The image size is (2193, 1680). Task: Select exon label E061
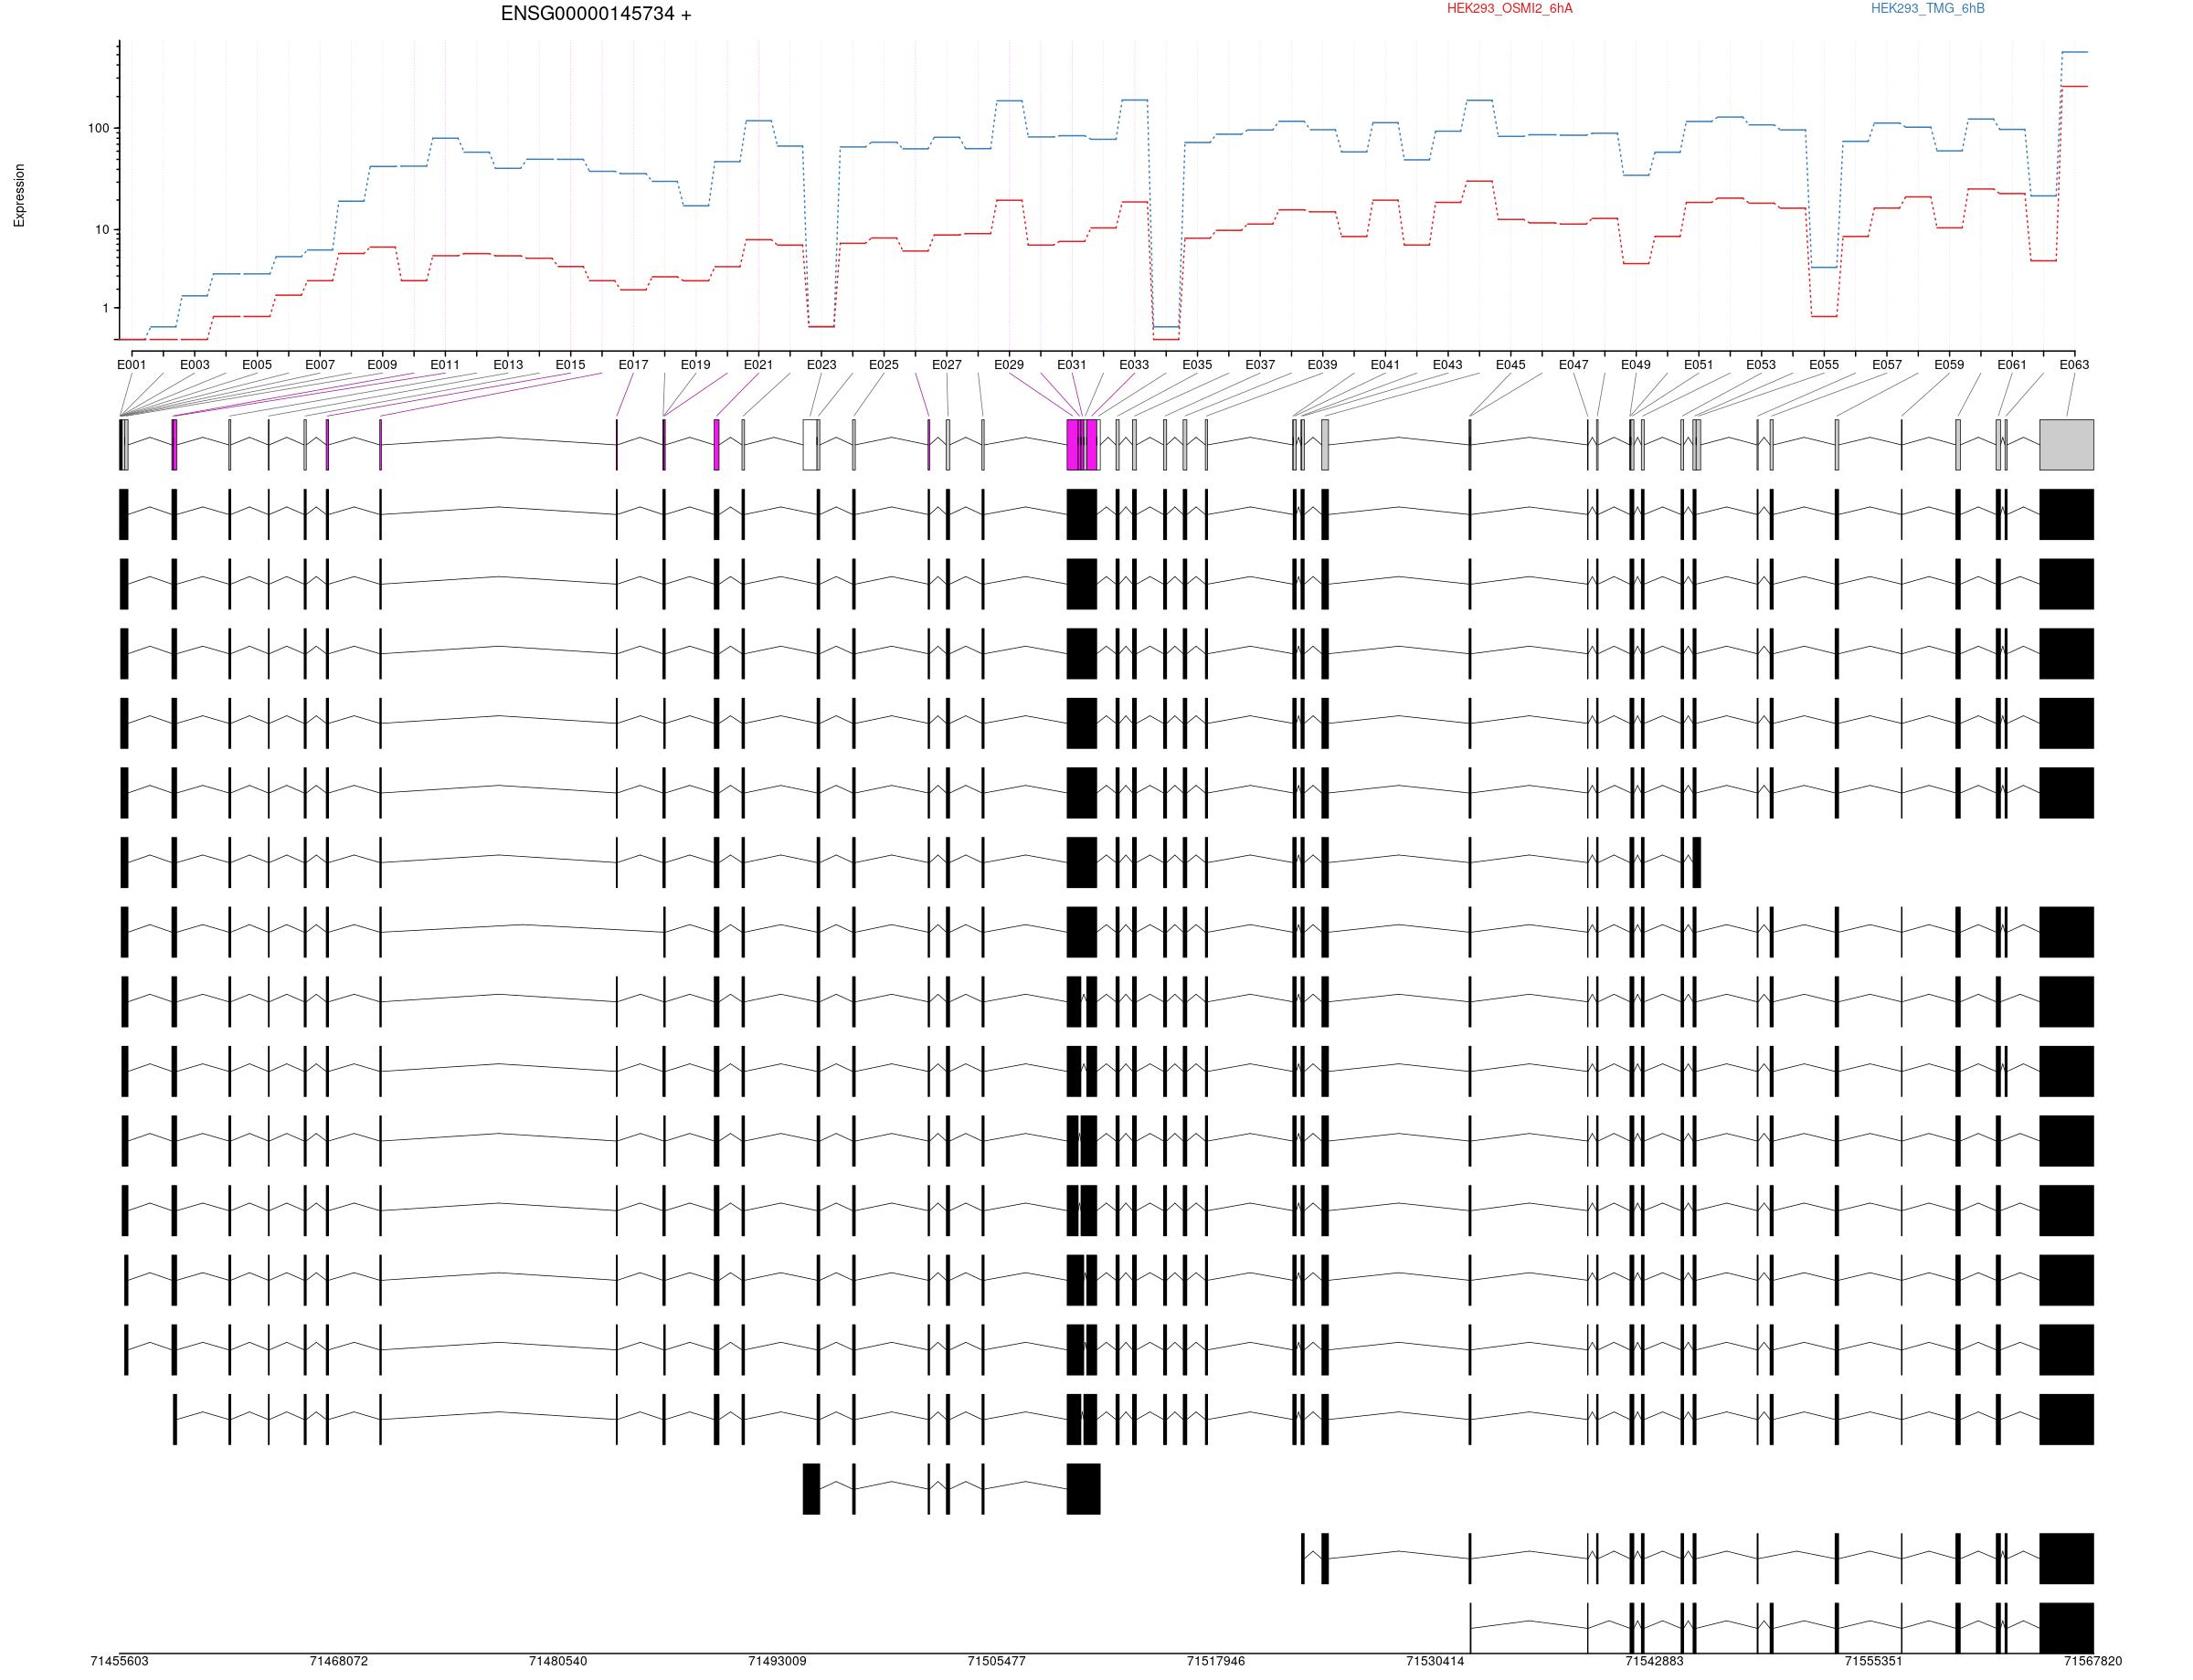(x=2012, y=365)
